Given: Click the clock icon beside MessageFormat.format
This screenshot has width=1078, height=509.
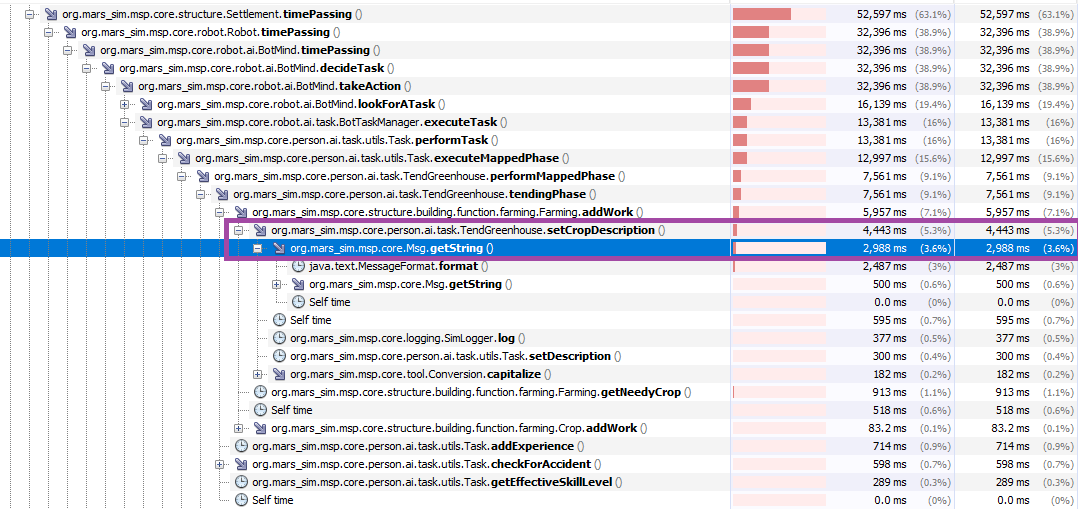Looking at the screenshot, I should point(298,266).
